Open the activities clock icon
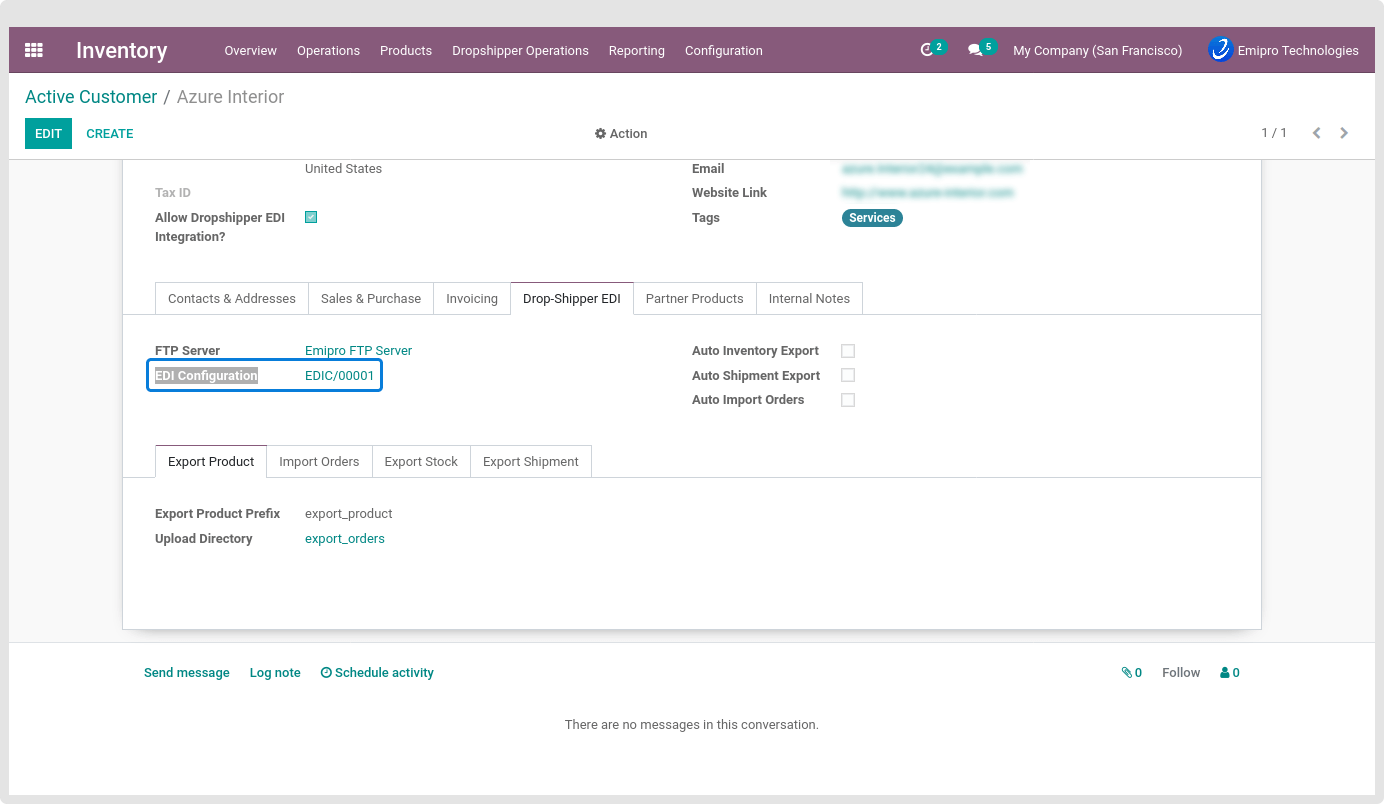Viewport: 1384px width, 804px height. [x=928, y=50]
